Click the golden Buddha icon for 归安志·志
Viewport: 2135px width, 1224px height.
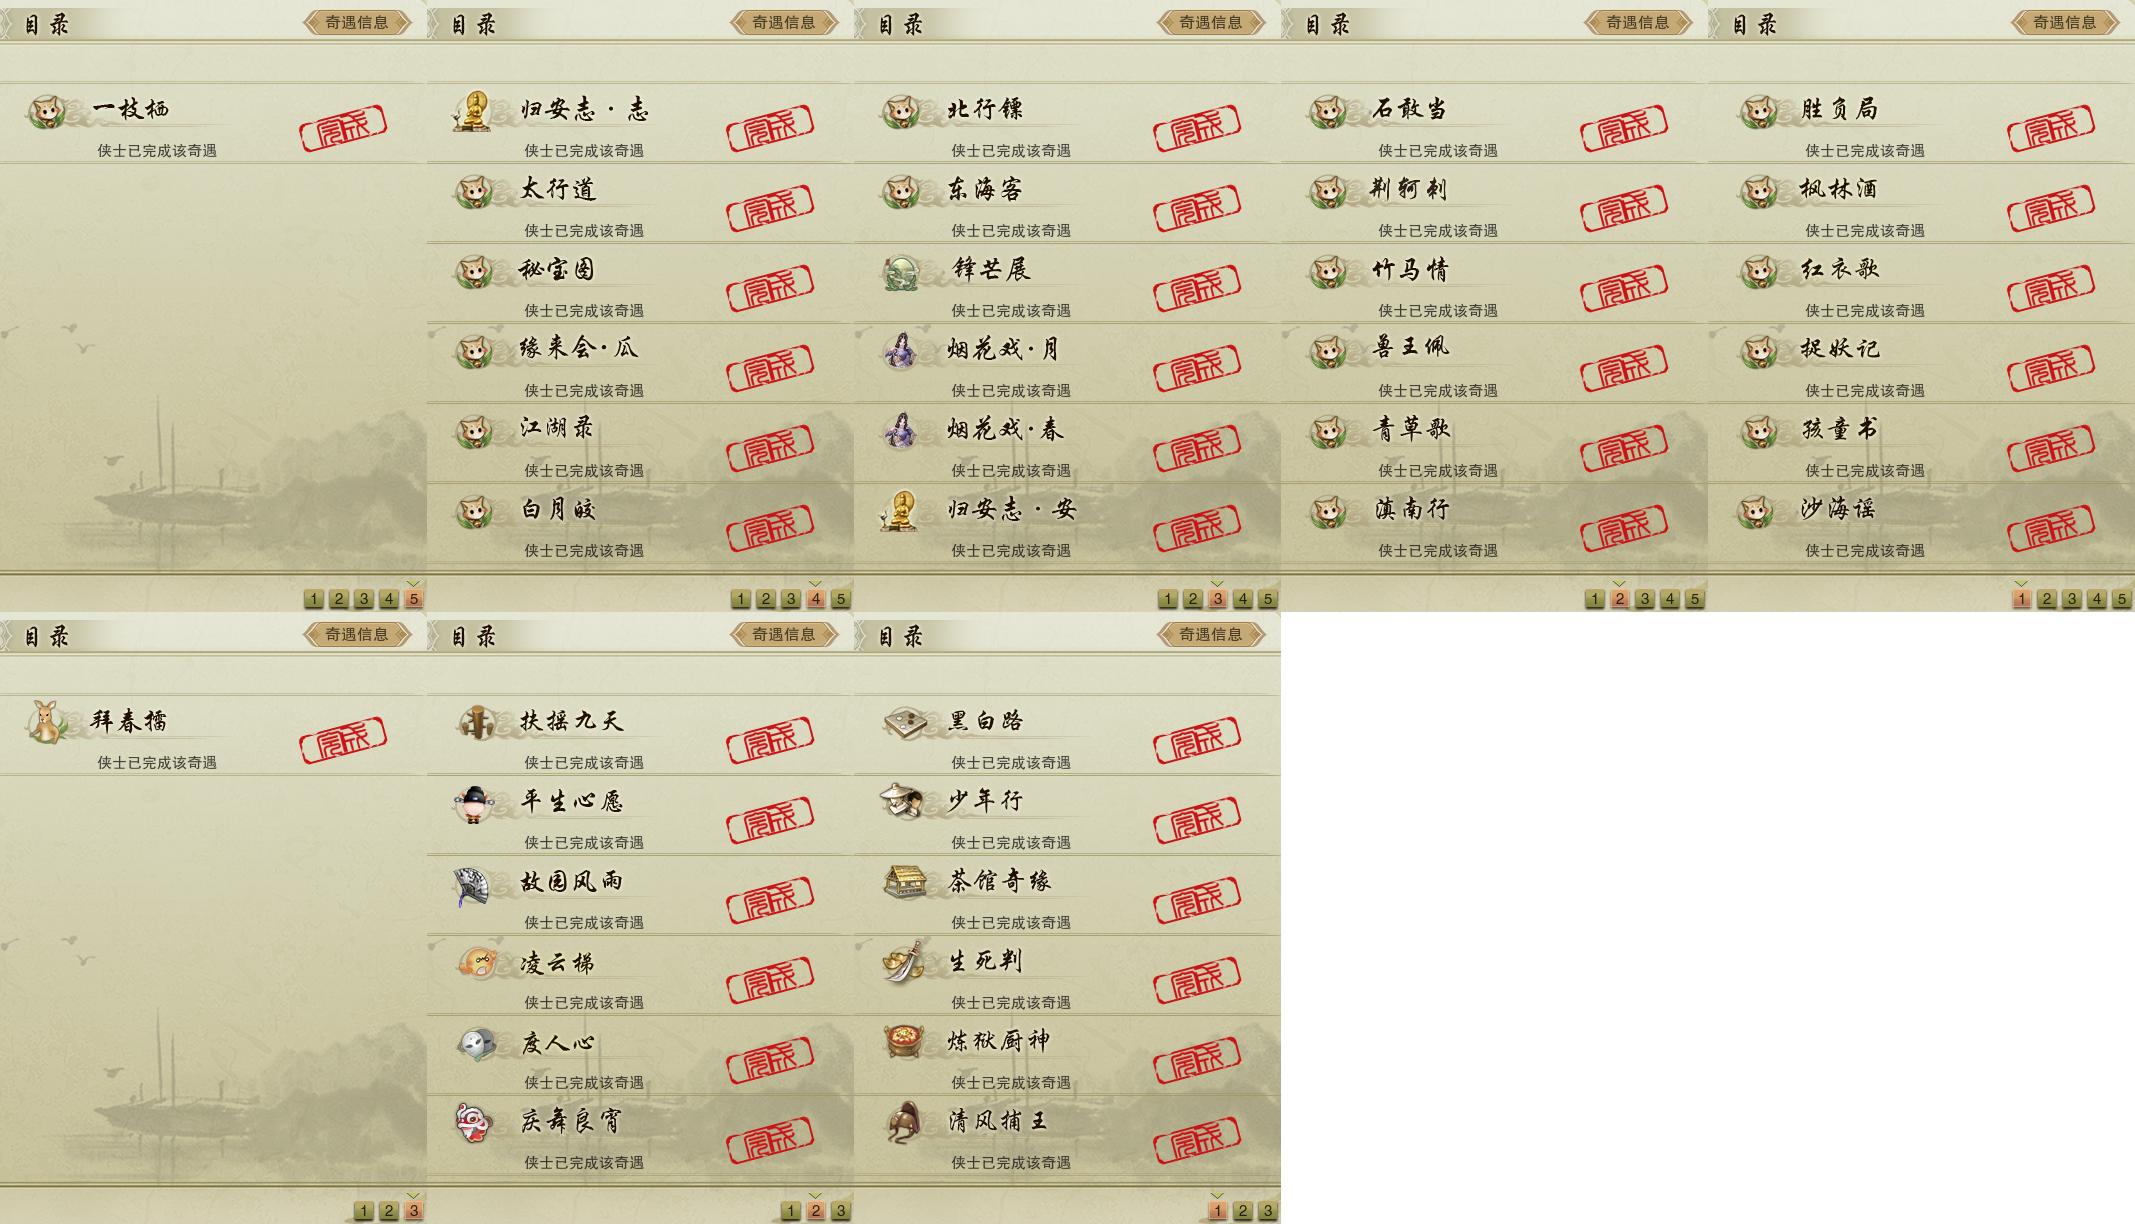(474, 111)
